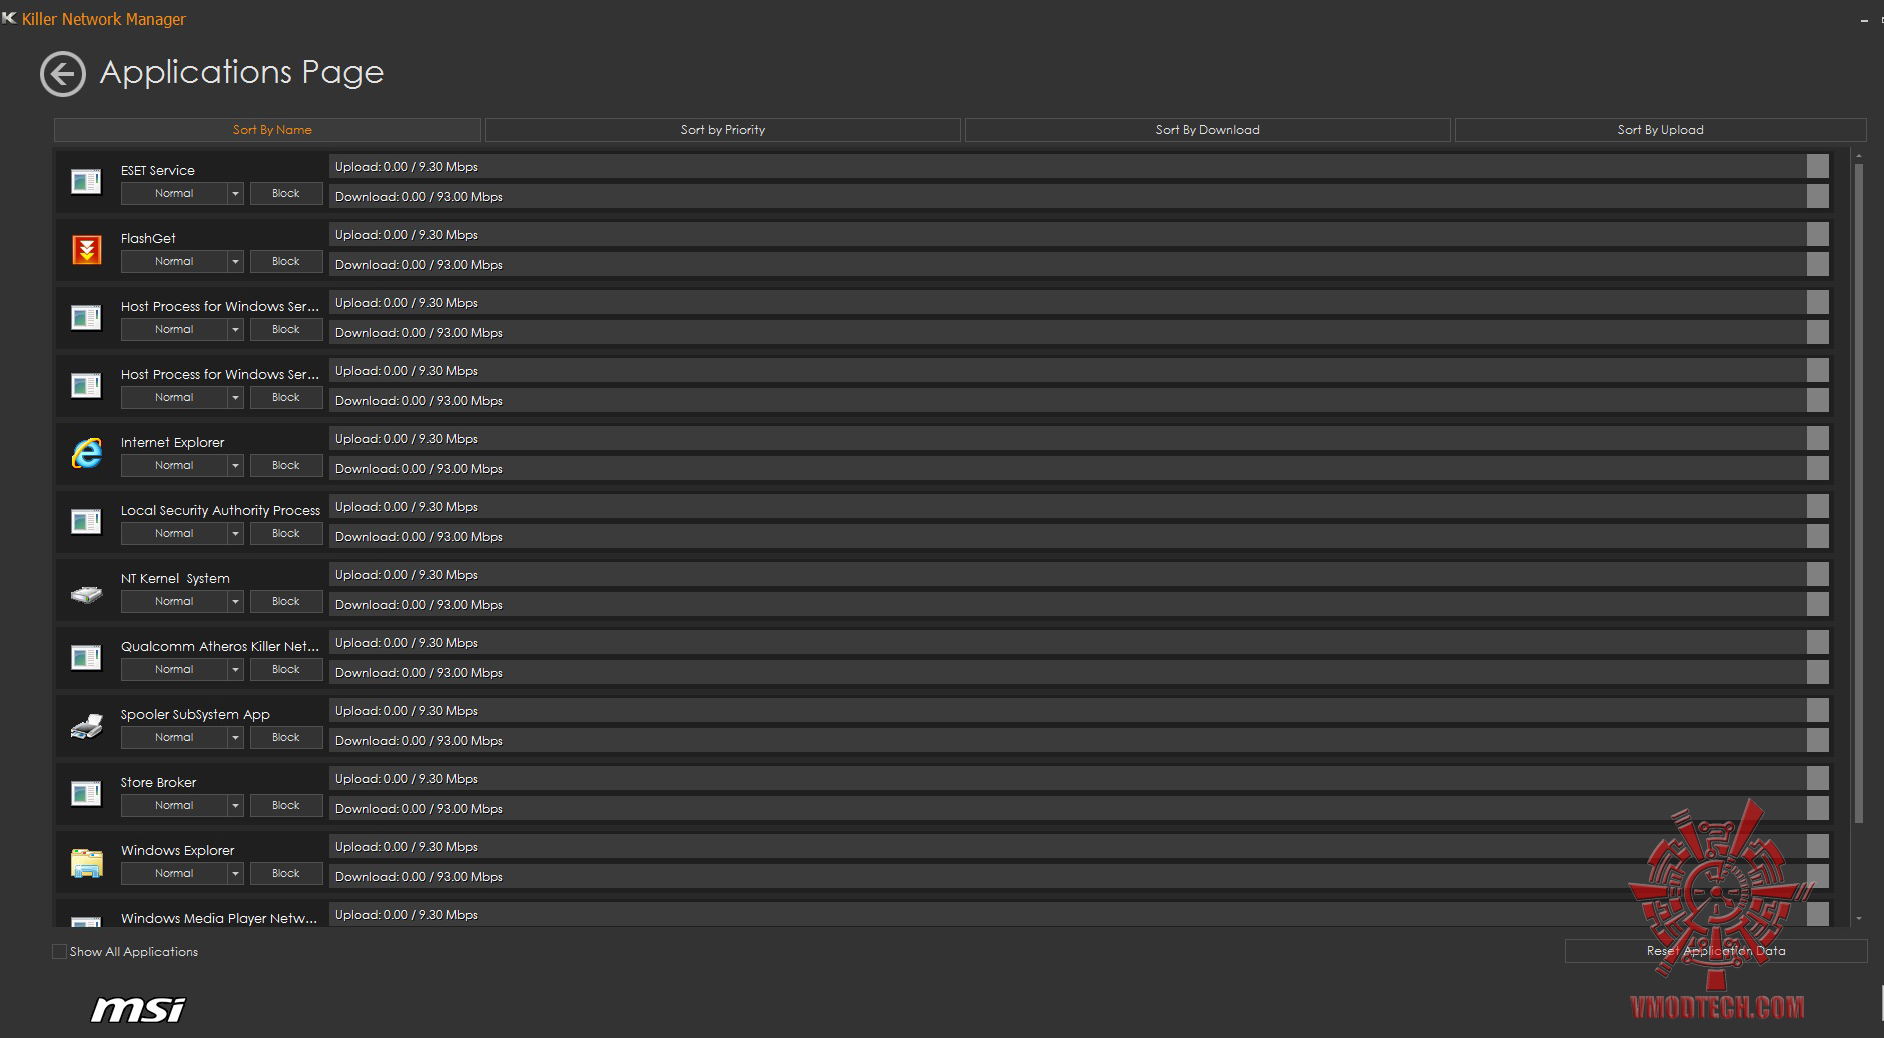Block Internet Explorer network access
Screen dimensions: 1884x1038
tap(286, 465)
